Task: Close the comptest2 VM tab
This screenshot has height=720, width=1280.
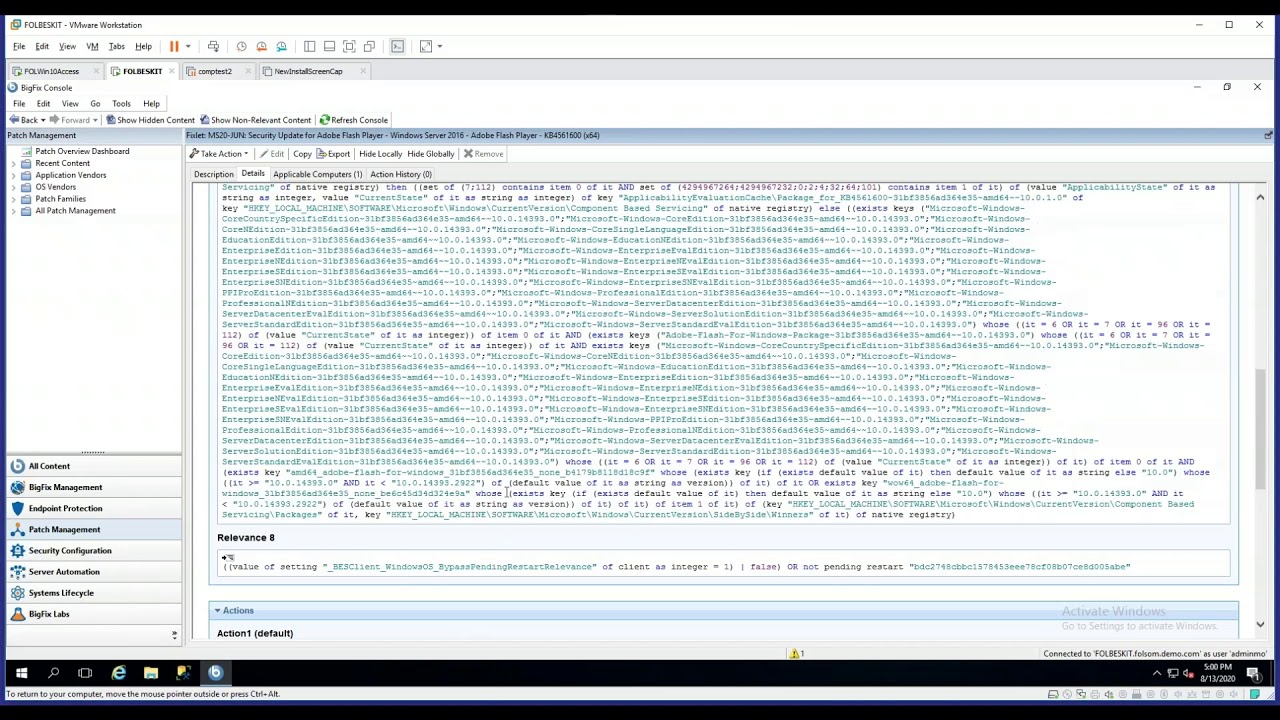Action: click(249, 71)
